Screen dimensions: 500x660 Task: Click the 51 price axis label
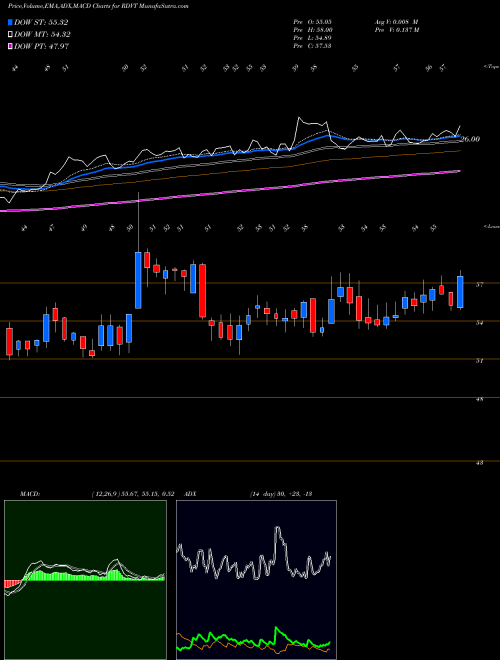(479, 361)
